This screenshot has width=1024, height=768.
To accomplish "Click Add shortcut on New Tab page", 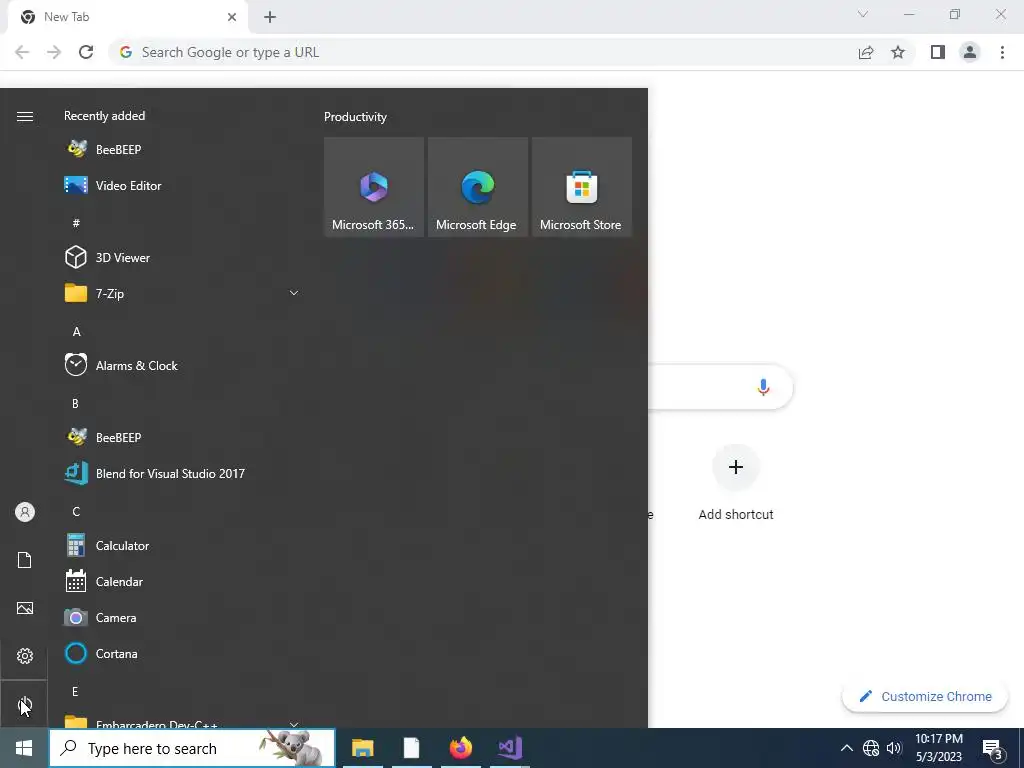I will pos(736,483).
